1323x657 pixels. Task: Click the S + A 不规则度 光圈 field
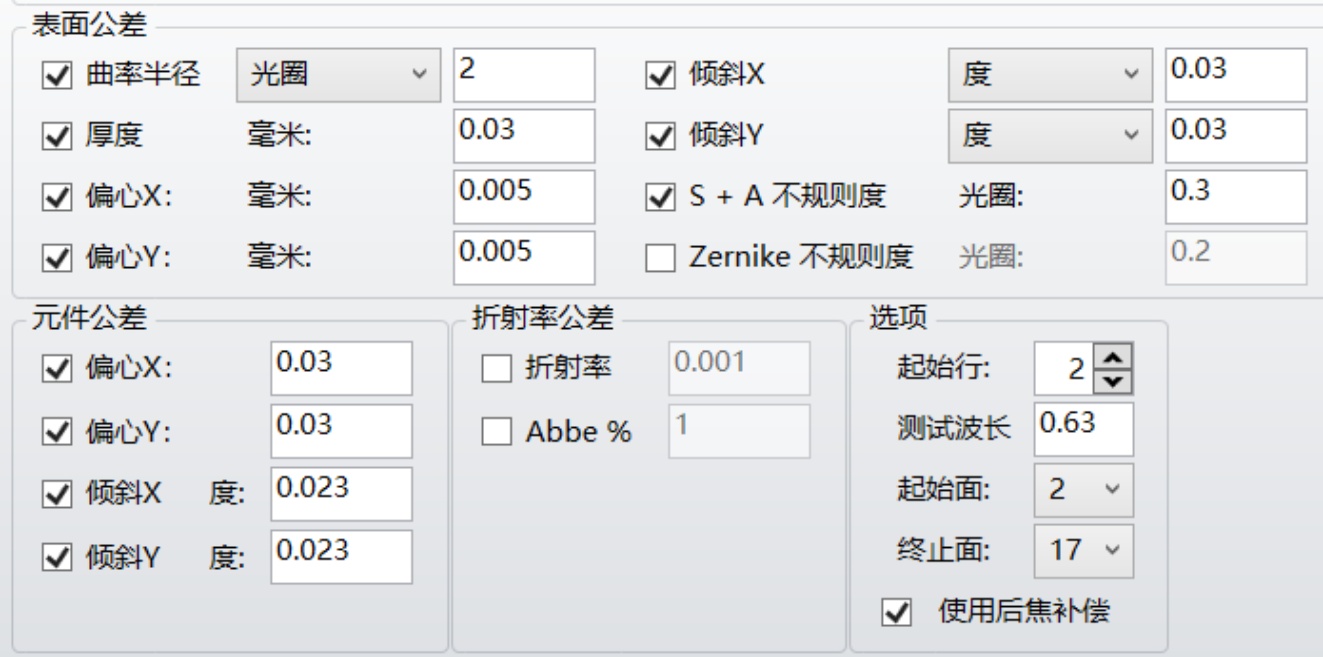coord(1236,197)
